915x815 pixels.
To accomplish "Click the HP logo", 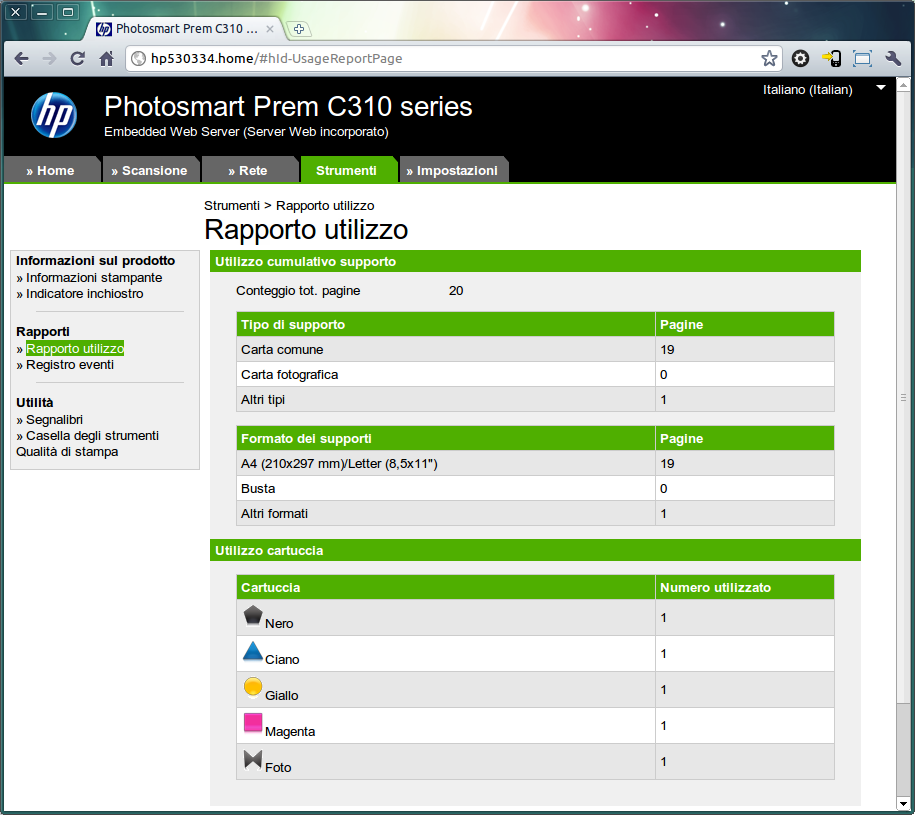I will pos(54,115).
